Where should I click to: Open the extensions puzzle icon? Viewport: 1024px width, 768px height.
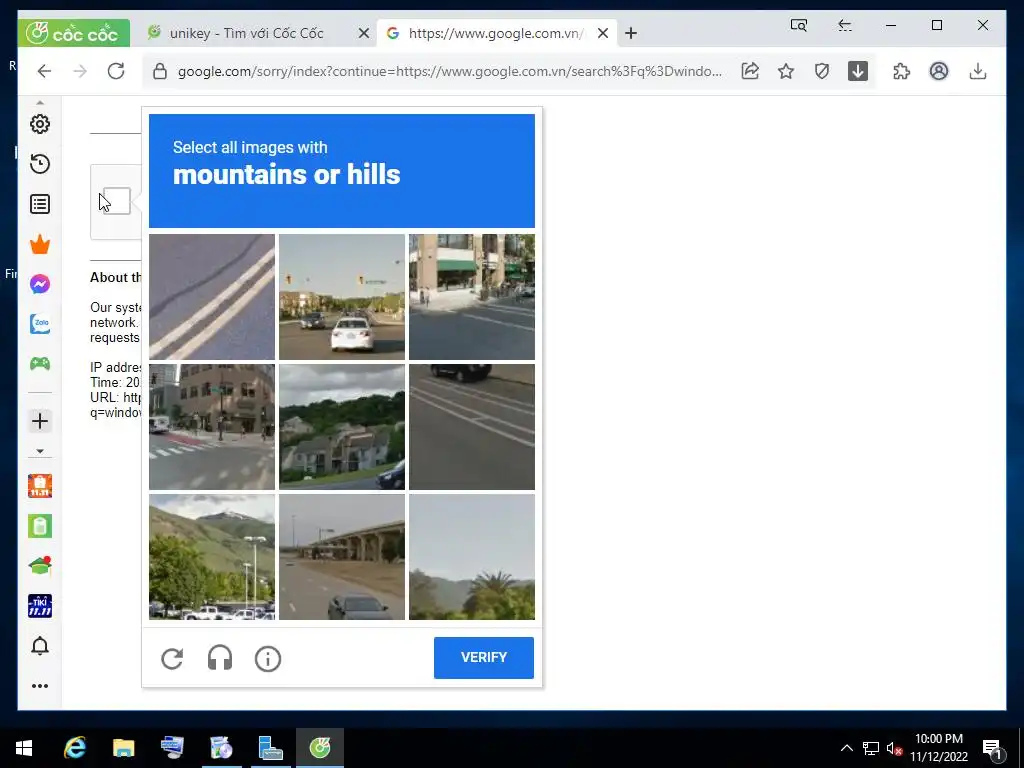coord(901,71)
